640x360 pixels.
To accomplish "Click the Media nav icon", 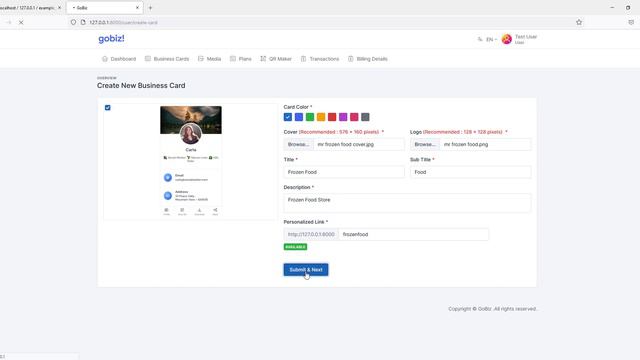I will tap(201, 59).
